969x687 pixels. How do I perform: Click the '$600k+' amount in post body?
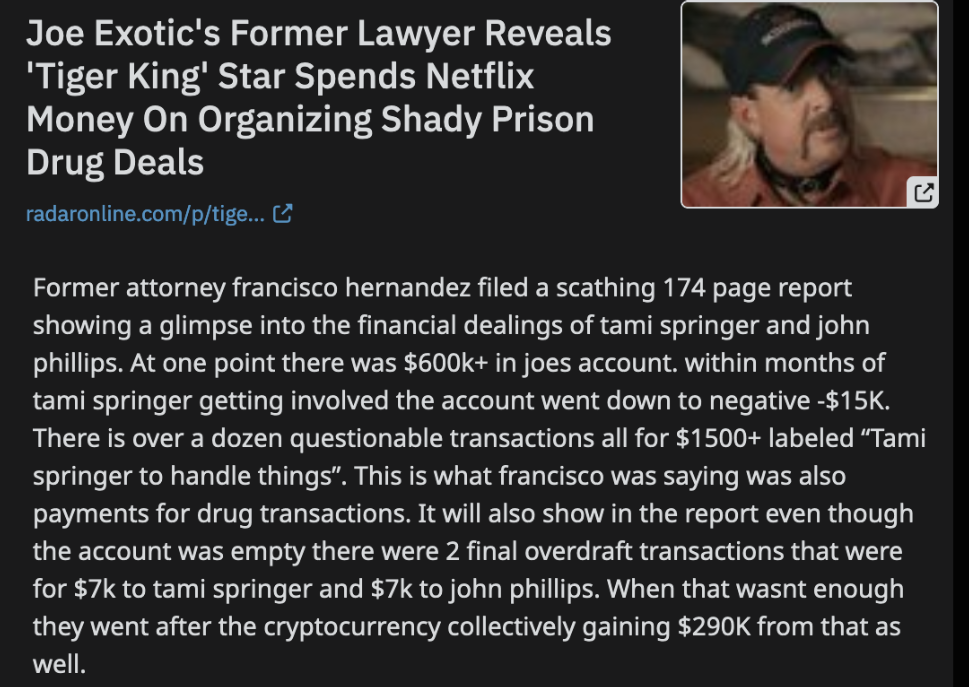pos(445,363)
